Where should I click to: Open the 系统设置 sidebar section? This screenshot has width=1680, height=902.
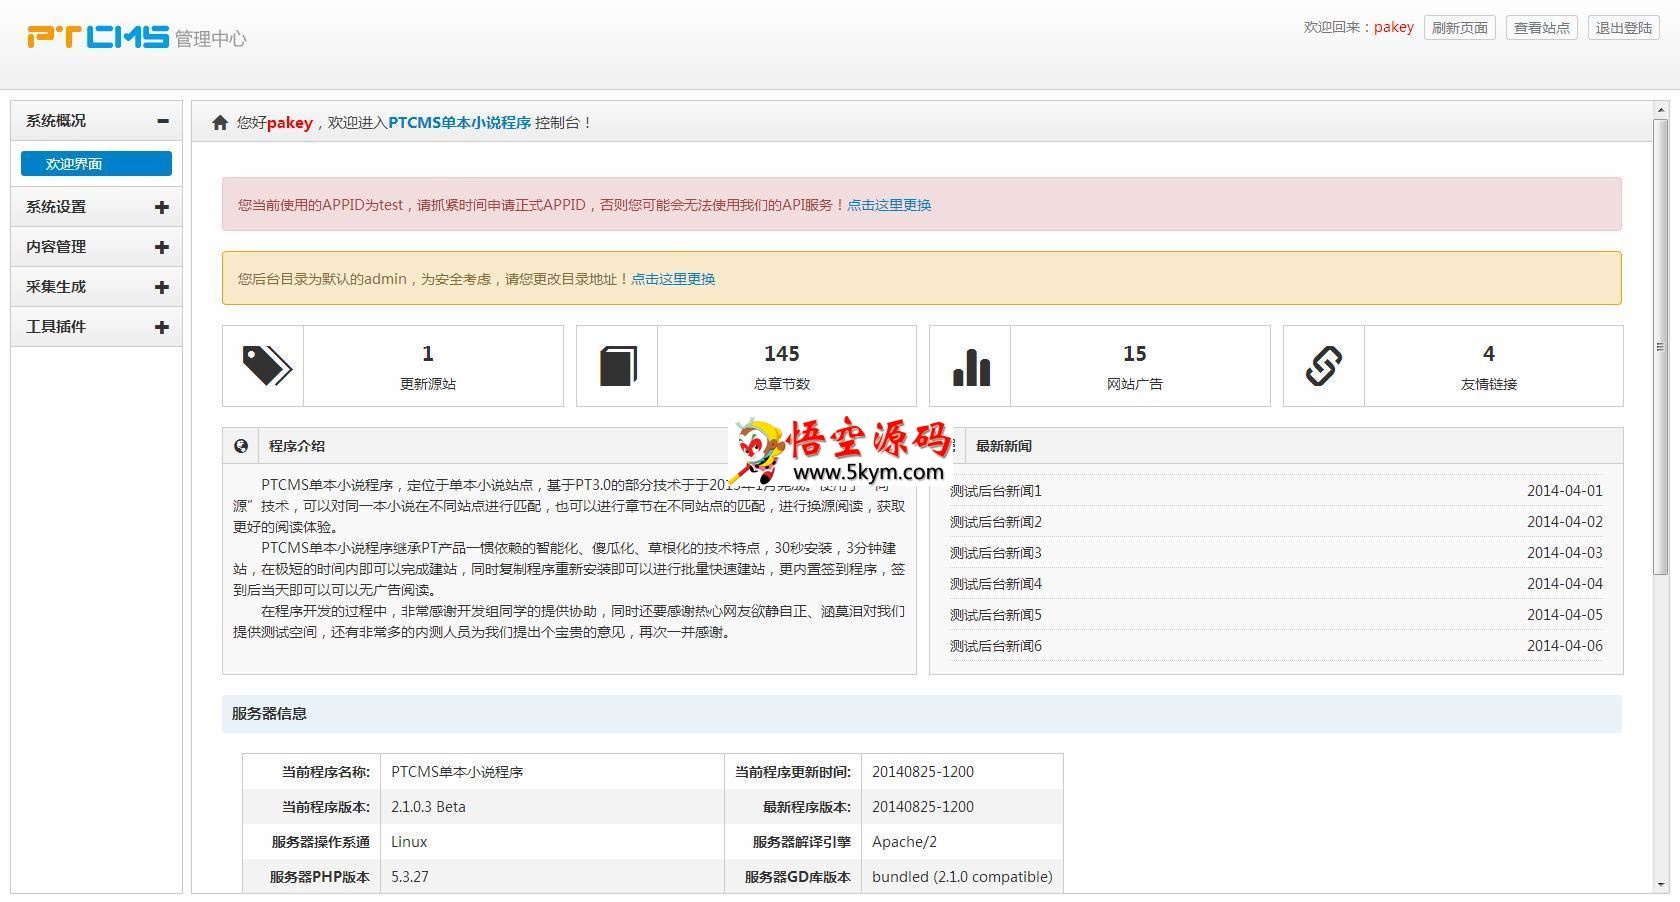pyautogui.click(x=96, y=207)
